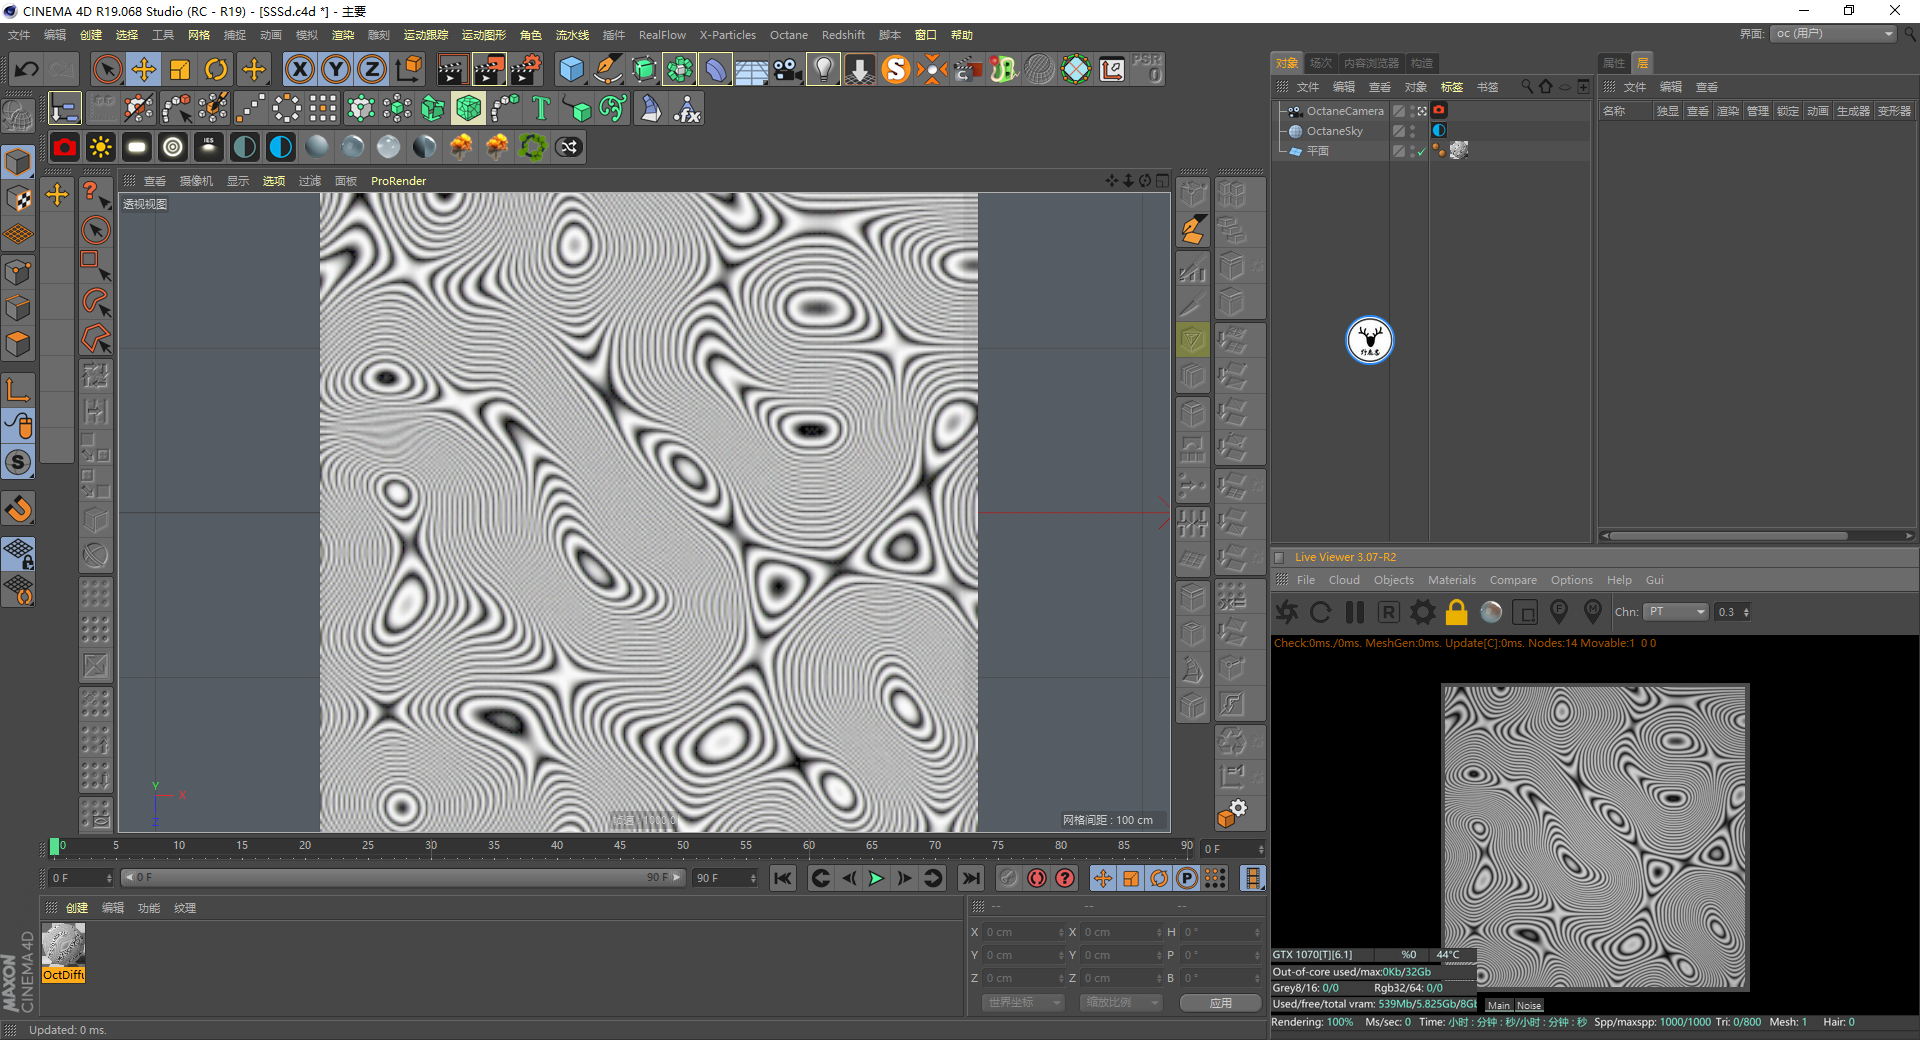Click the Voronoi Fracture icon

[x=468, y=108]
